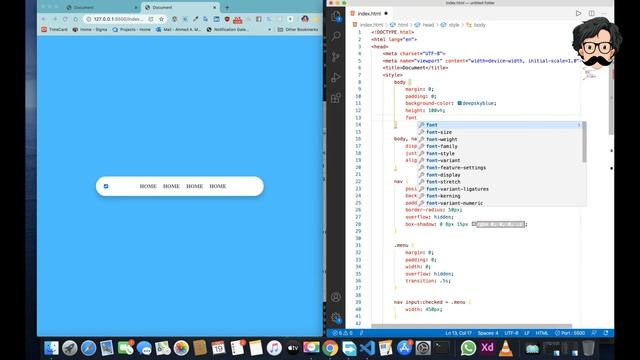Image resolution: width=640 pixels, height=360 pixels.
Task: Open the Chrome profile avatar
Action: (305, 19)
